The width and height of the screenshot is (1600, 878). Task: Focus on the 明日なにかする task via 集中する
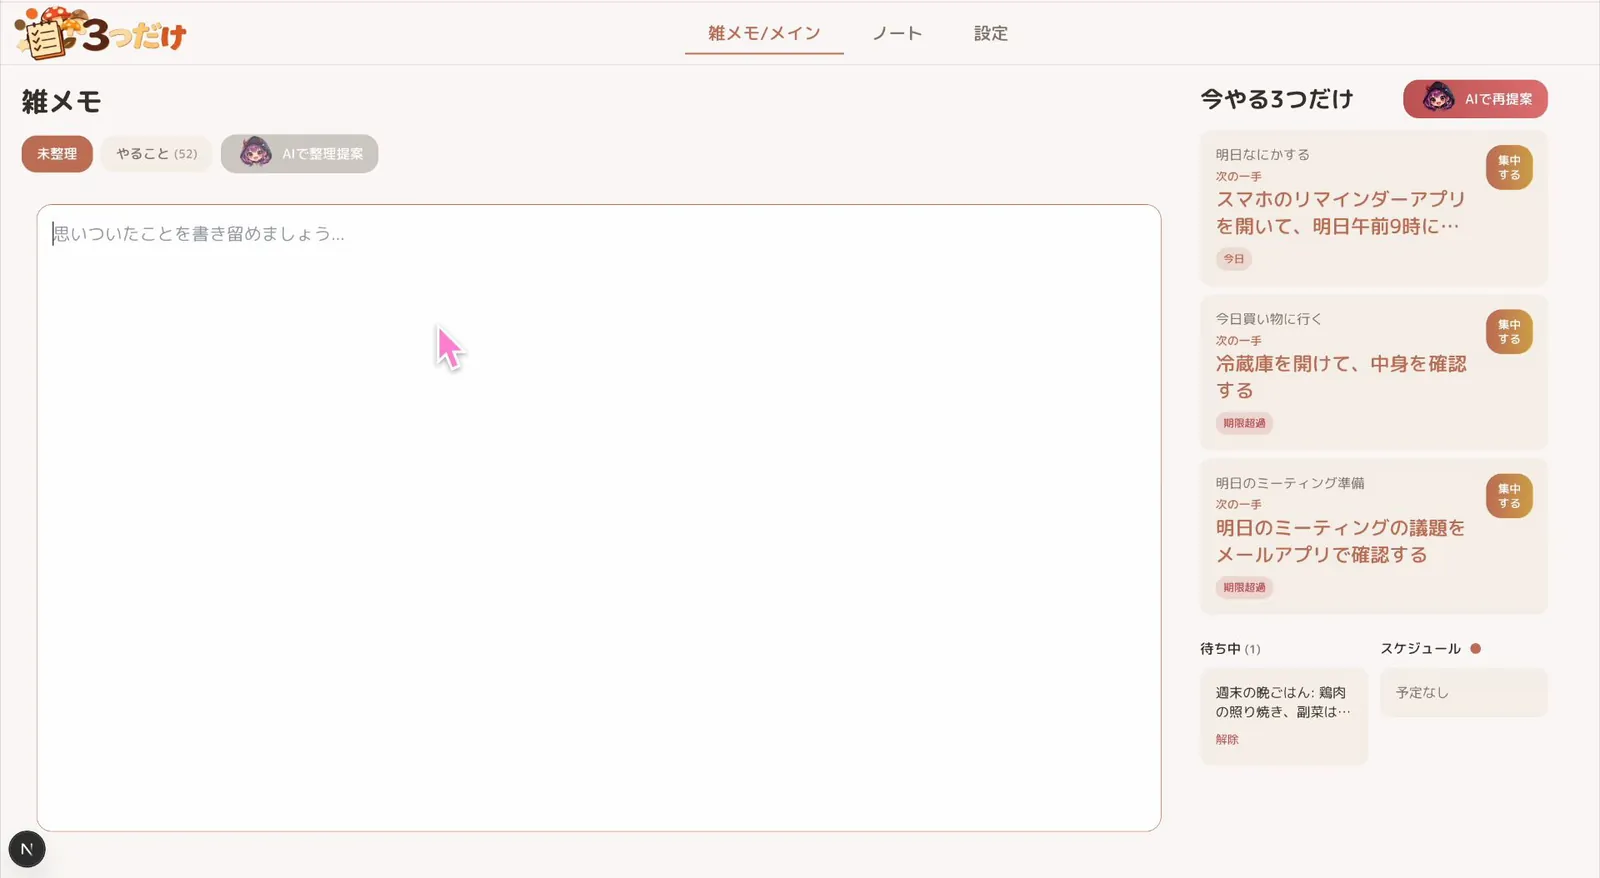(x=1509, y=167)
